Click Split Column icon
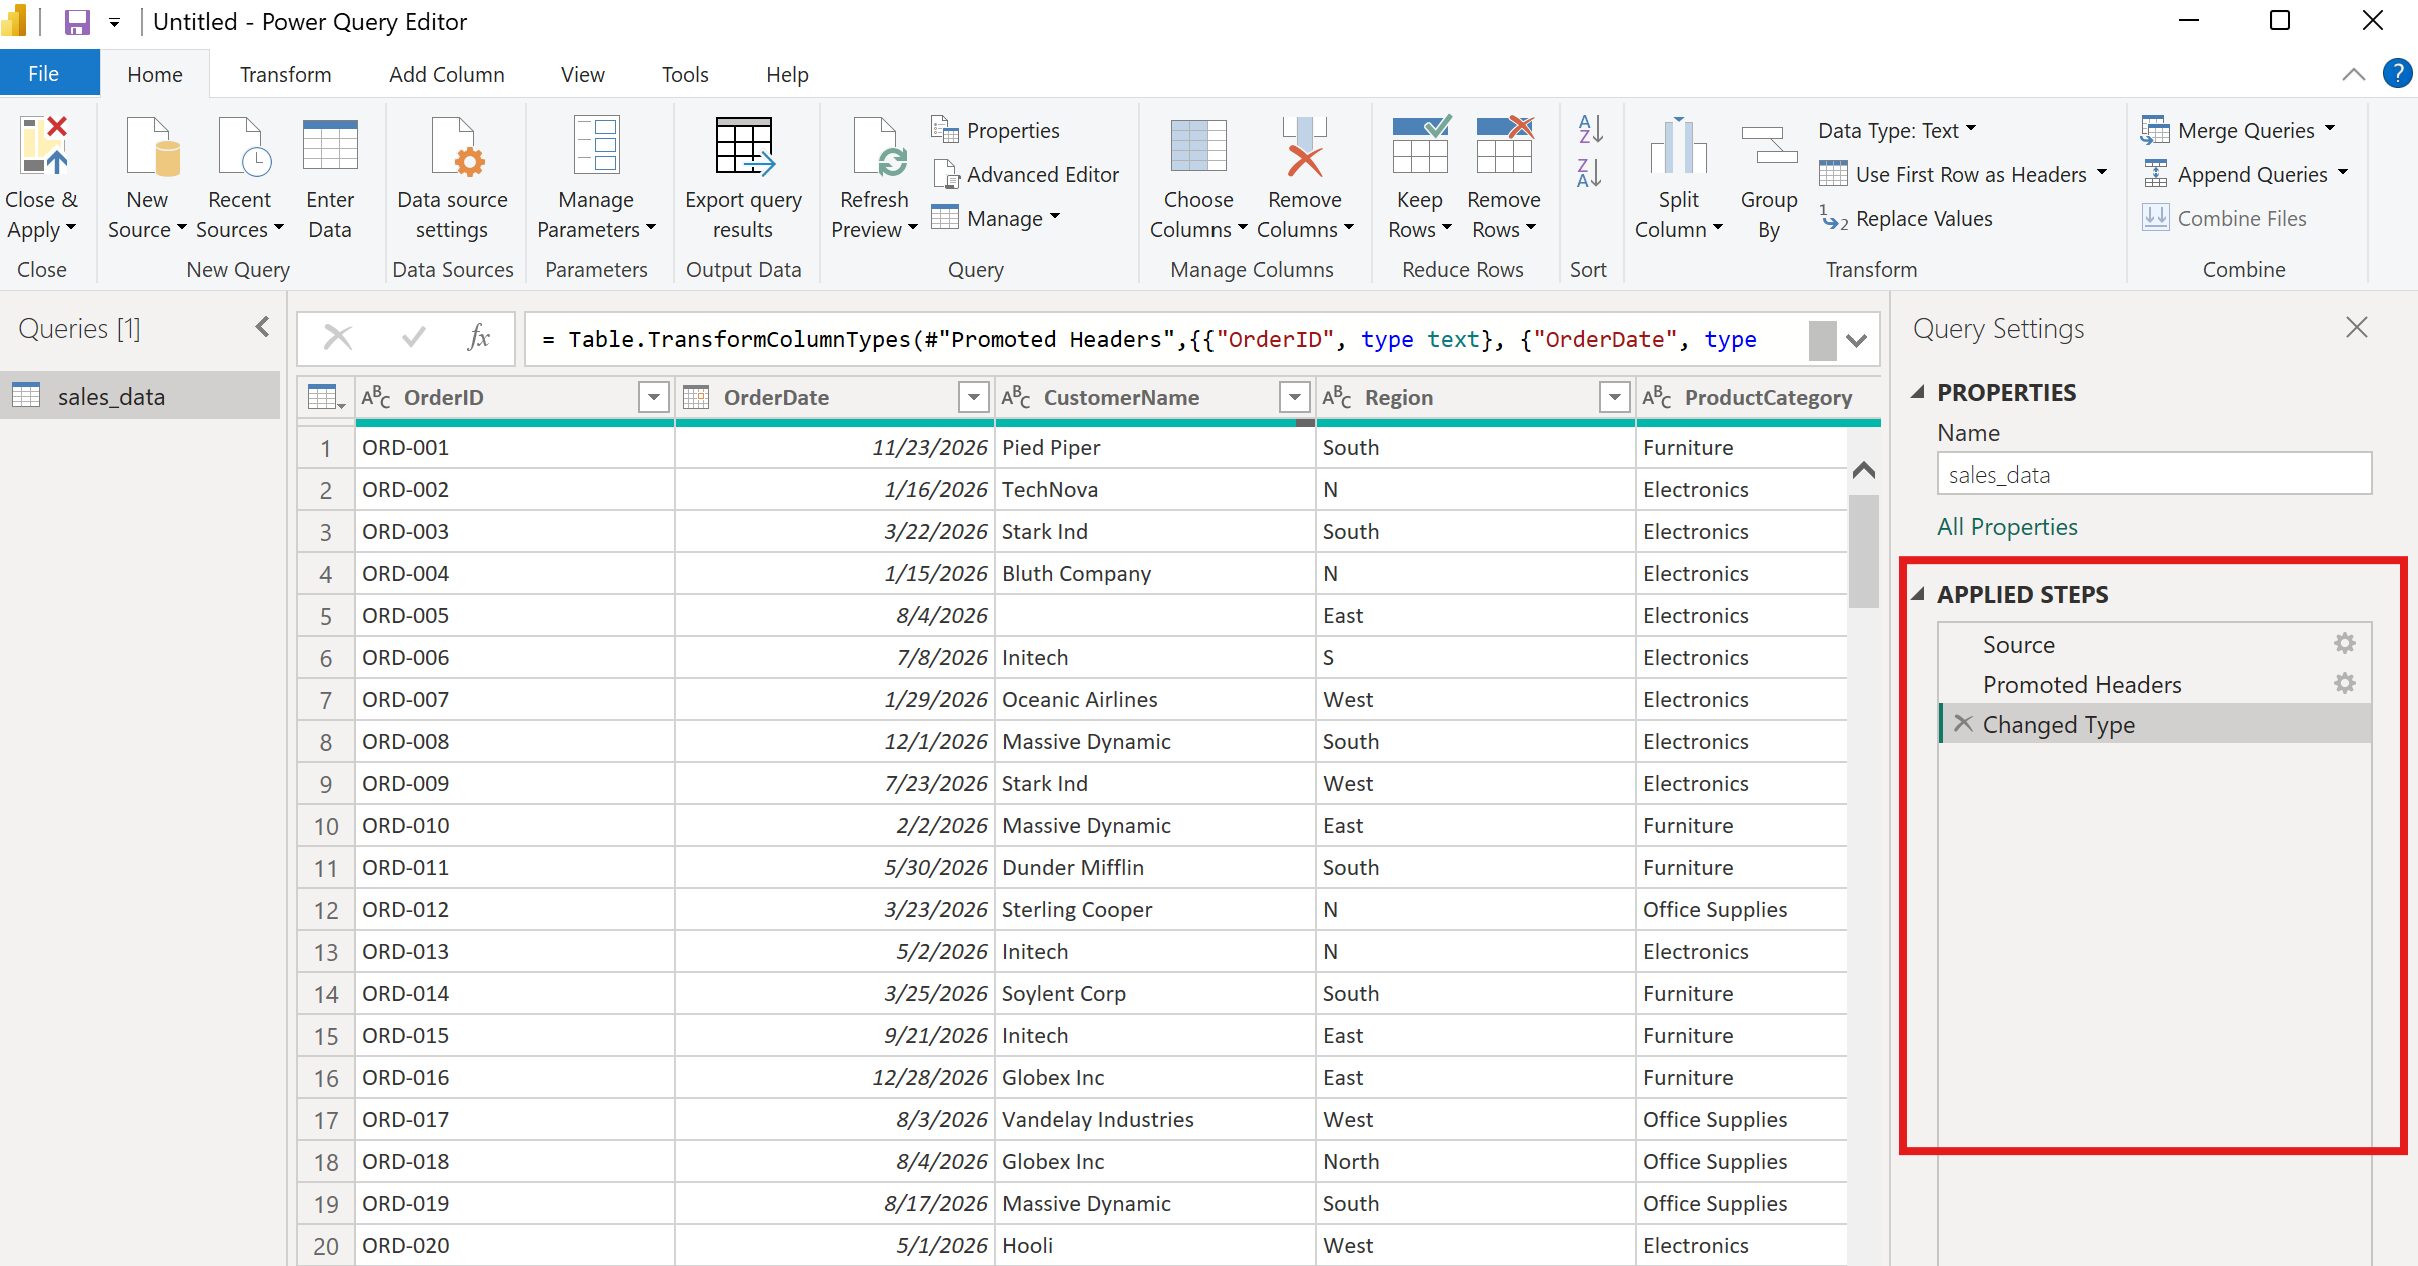Viewport: 2418px width, 1266px height. coord(1679,146)
